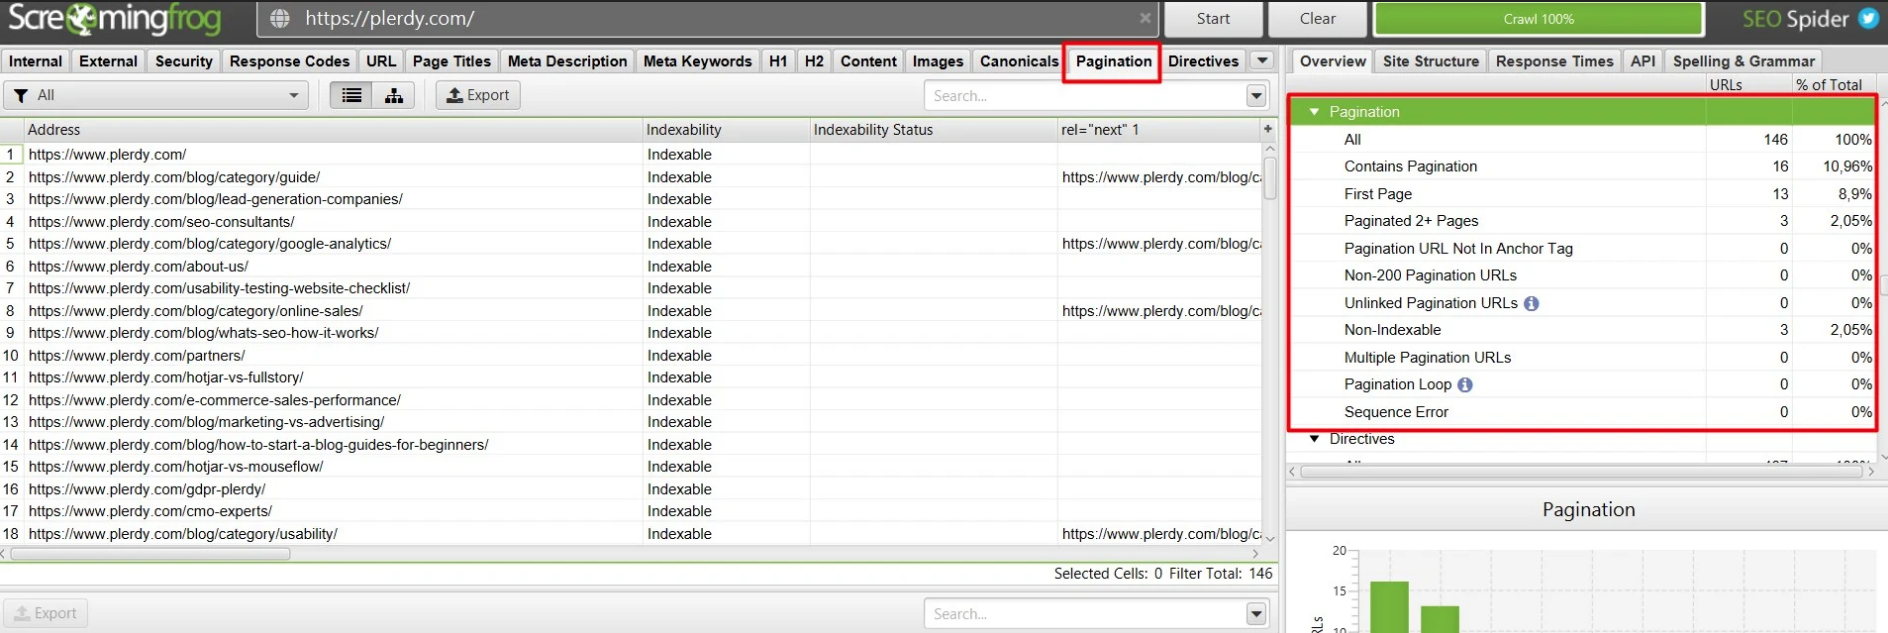
Task: Click the bottom Search field
Action: point(1086,613)
